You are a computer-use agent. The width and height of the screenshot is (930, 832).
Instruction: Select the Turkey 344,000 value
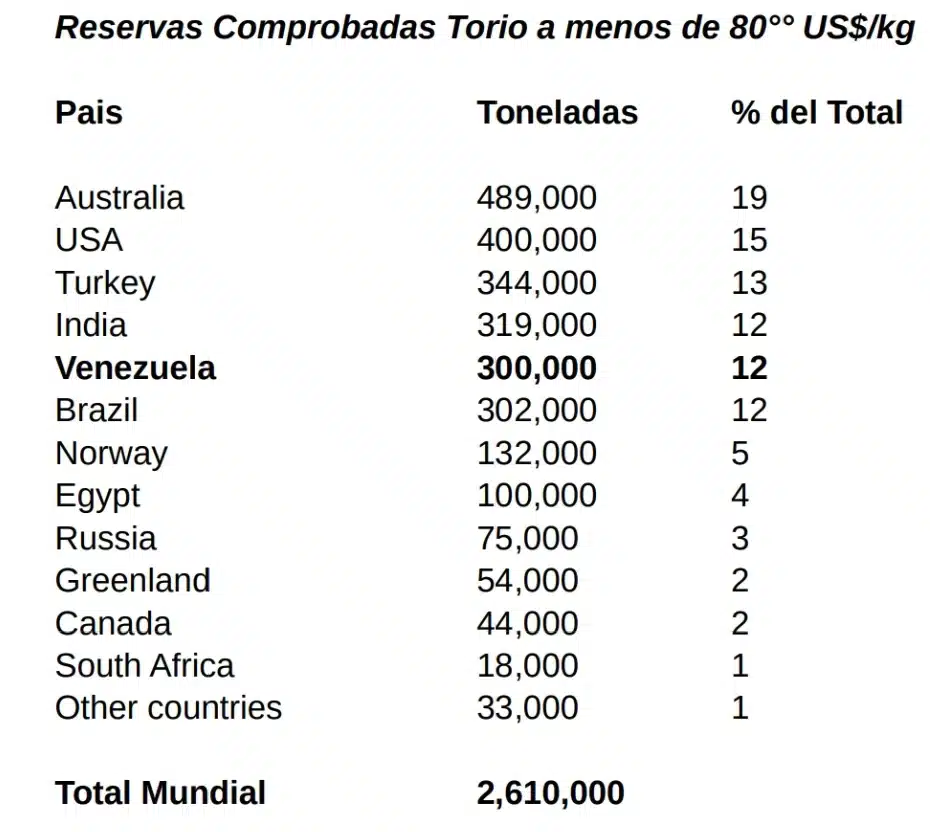click(536, 283)
